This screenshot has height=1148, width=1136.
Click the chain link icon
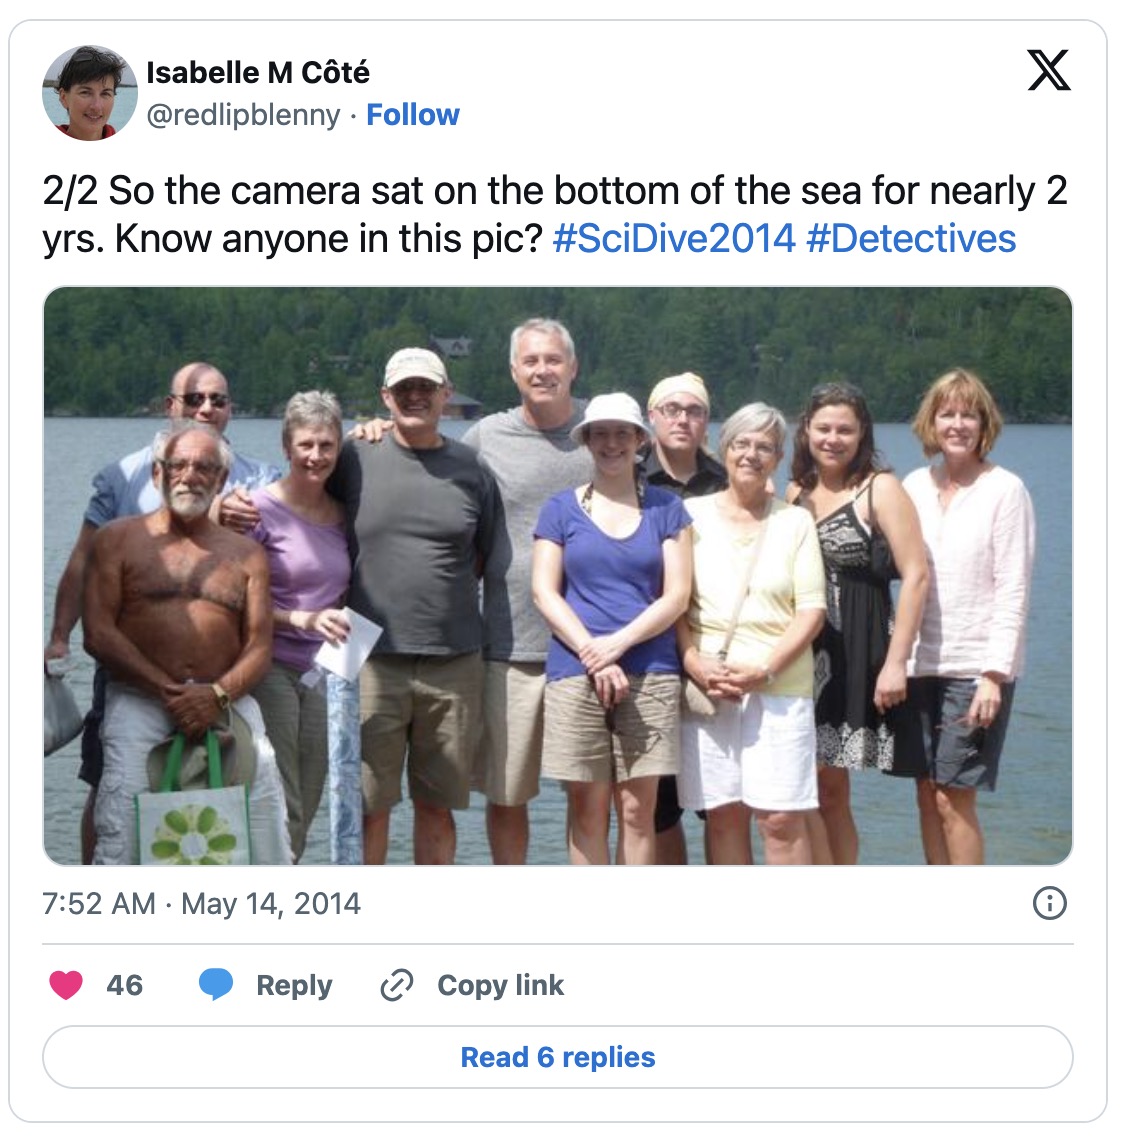(397, 985)
